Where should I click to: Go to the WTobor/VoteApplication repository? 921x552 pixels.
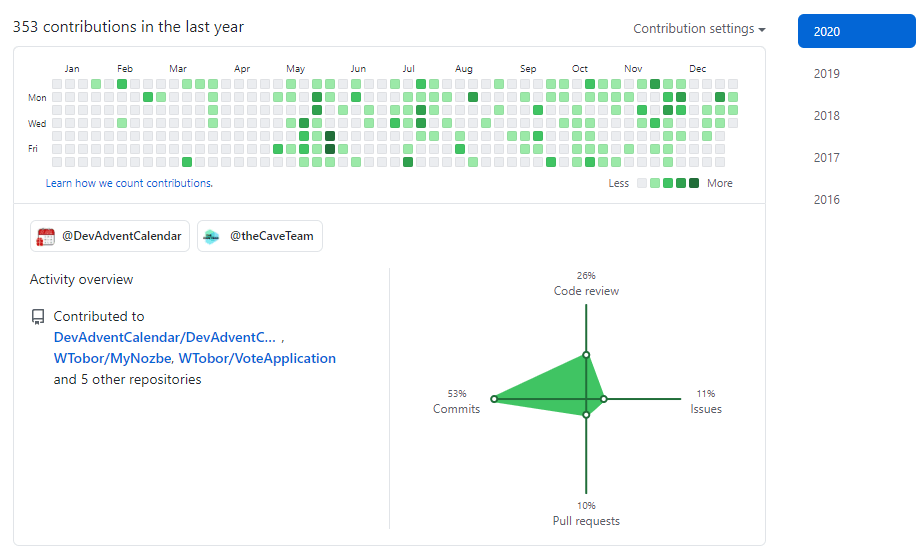pos(257,359)
